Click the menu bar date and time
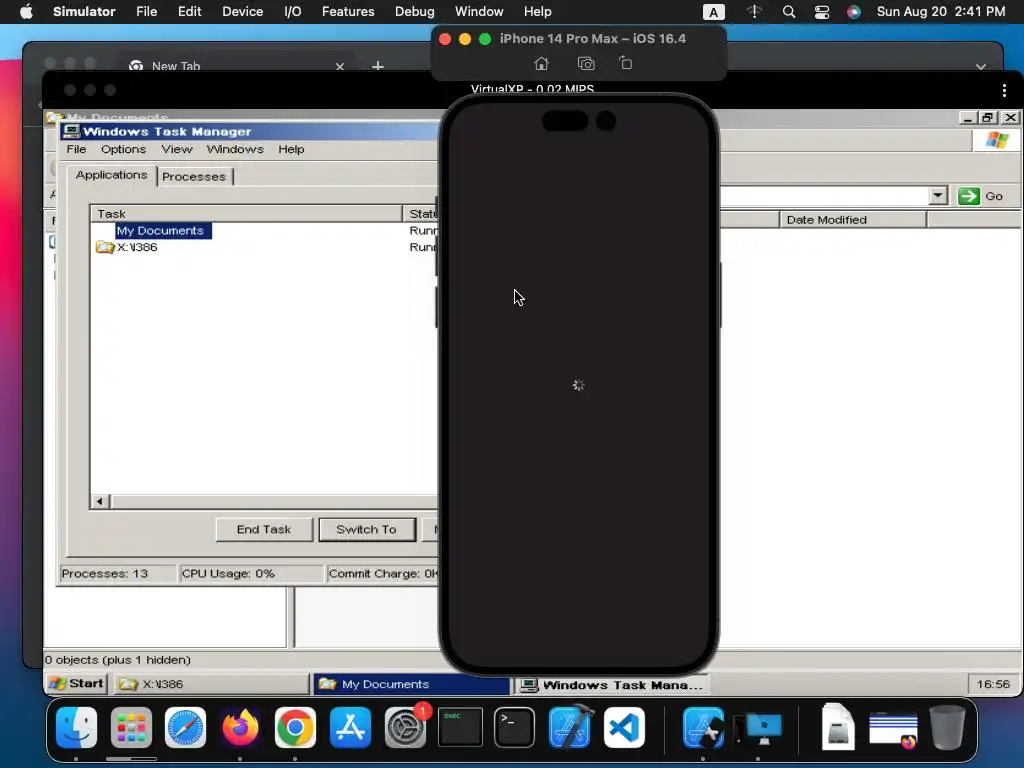This screenshot has width=1024, height=768. 940,12
